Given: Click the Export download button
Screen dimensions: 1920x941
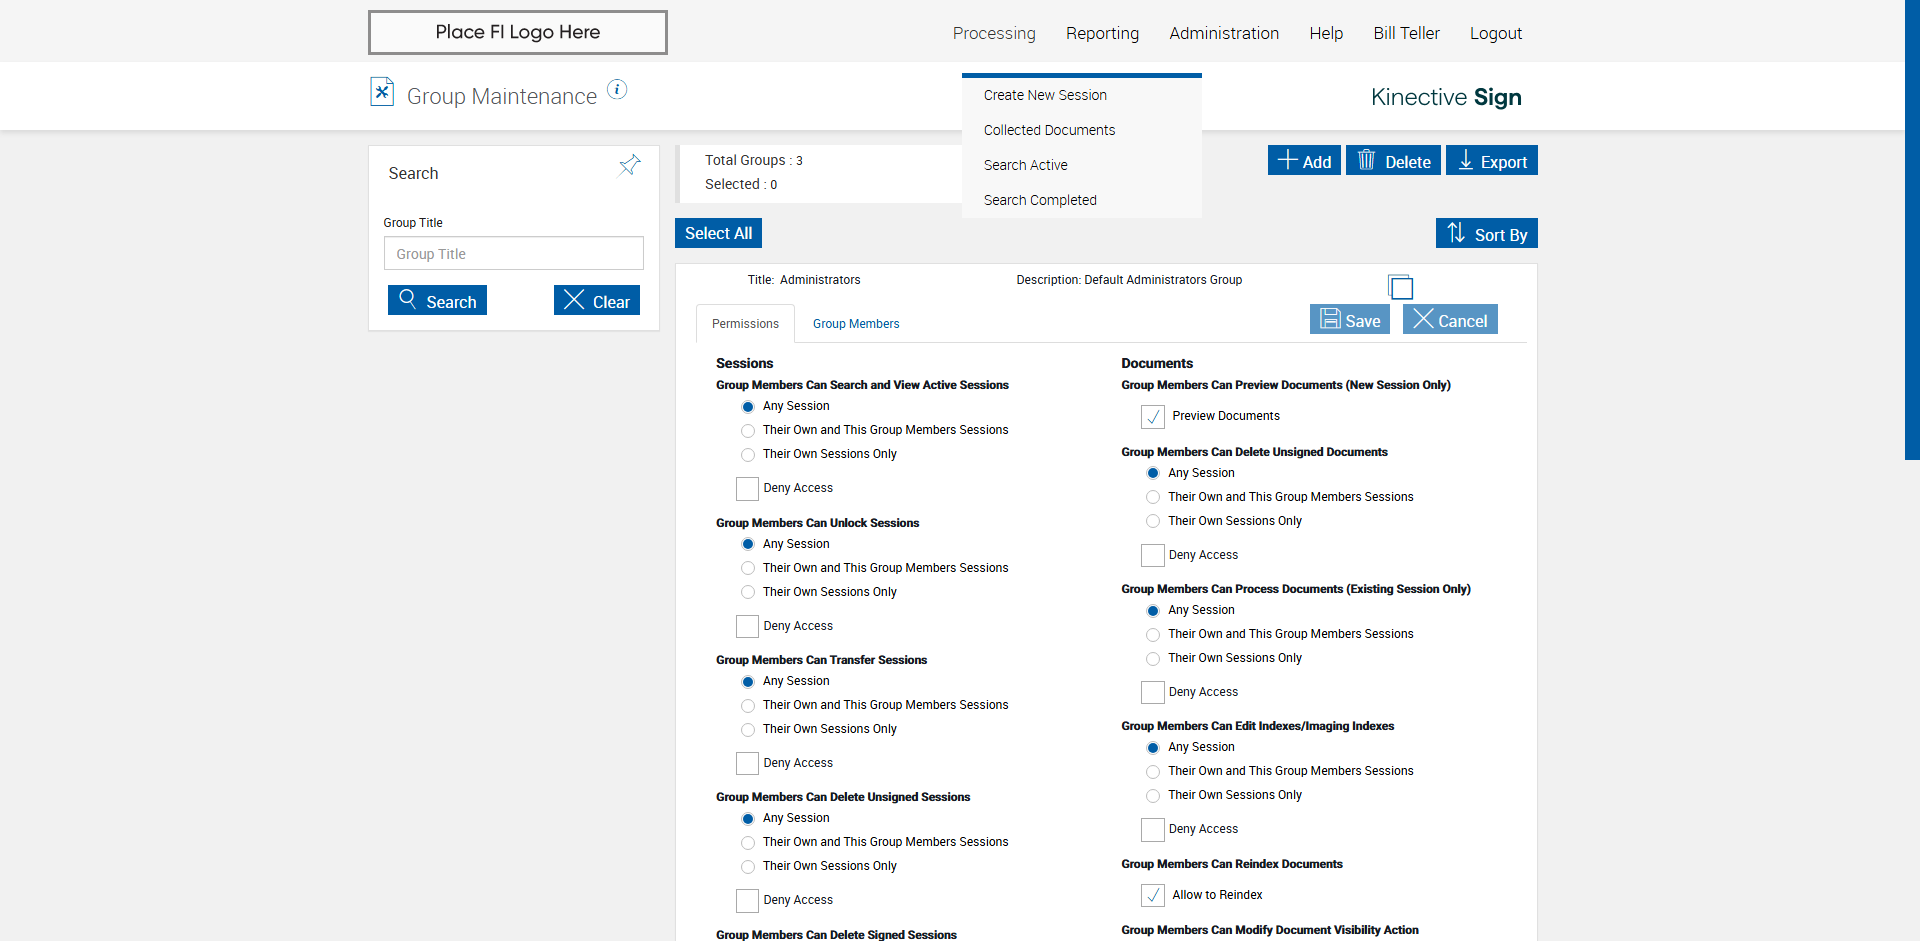Looking at the screenshot, I should (x=1491, y=161).
